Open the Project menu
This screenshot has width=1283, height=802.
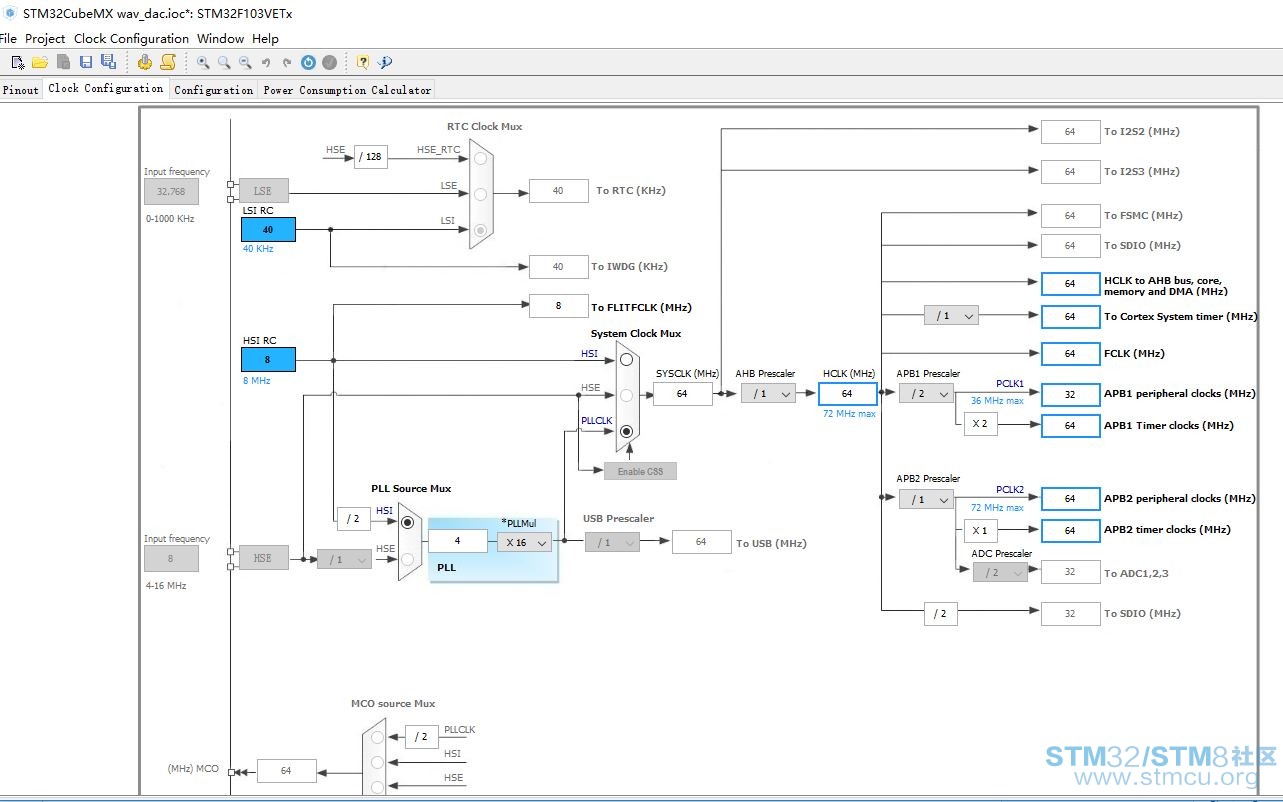[45, 38]
